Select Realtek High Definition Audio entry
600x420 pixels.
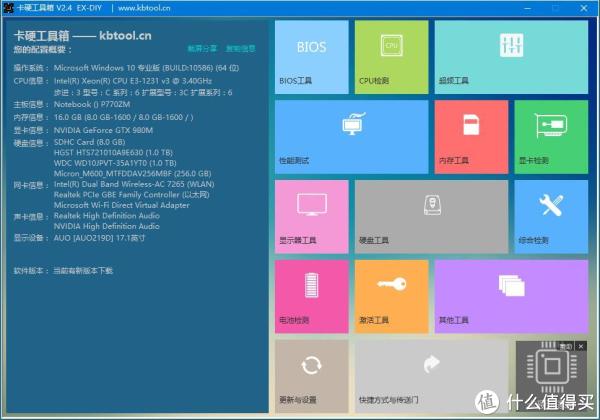coord(107,216)
